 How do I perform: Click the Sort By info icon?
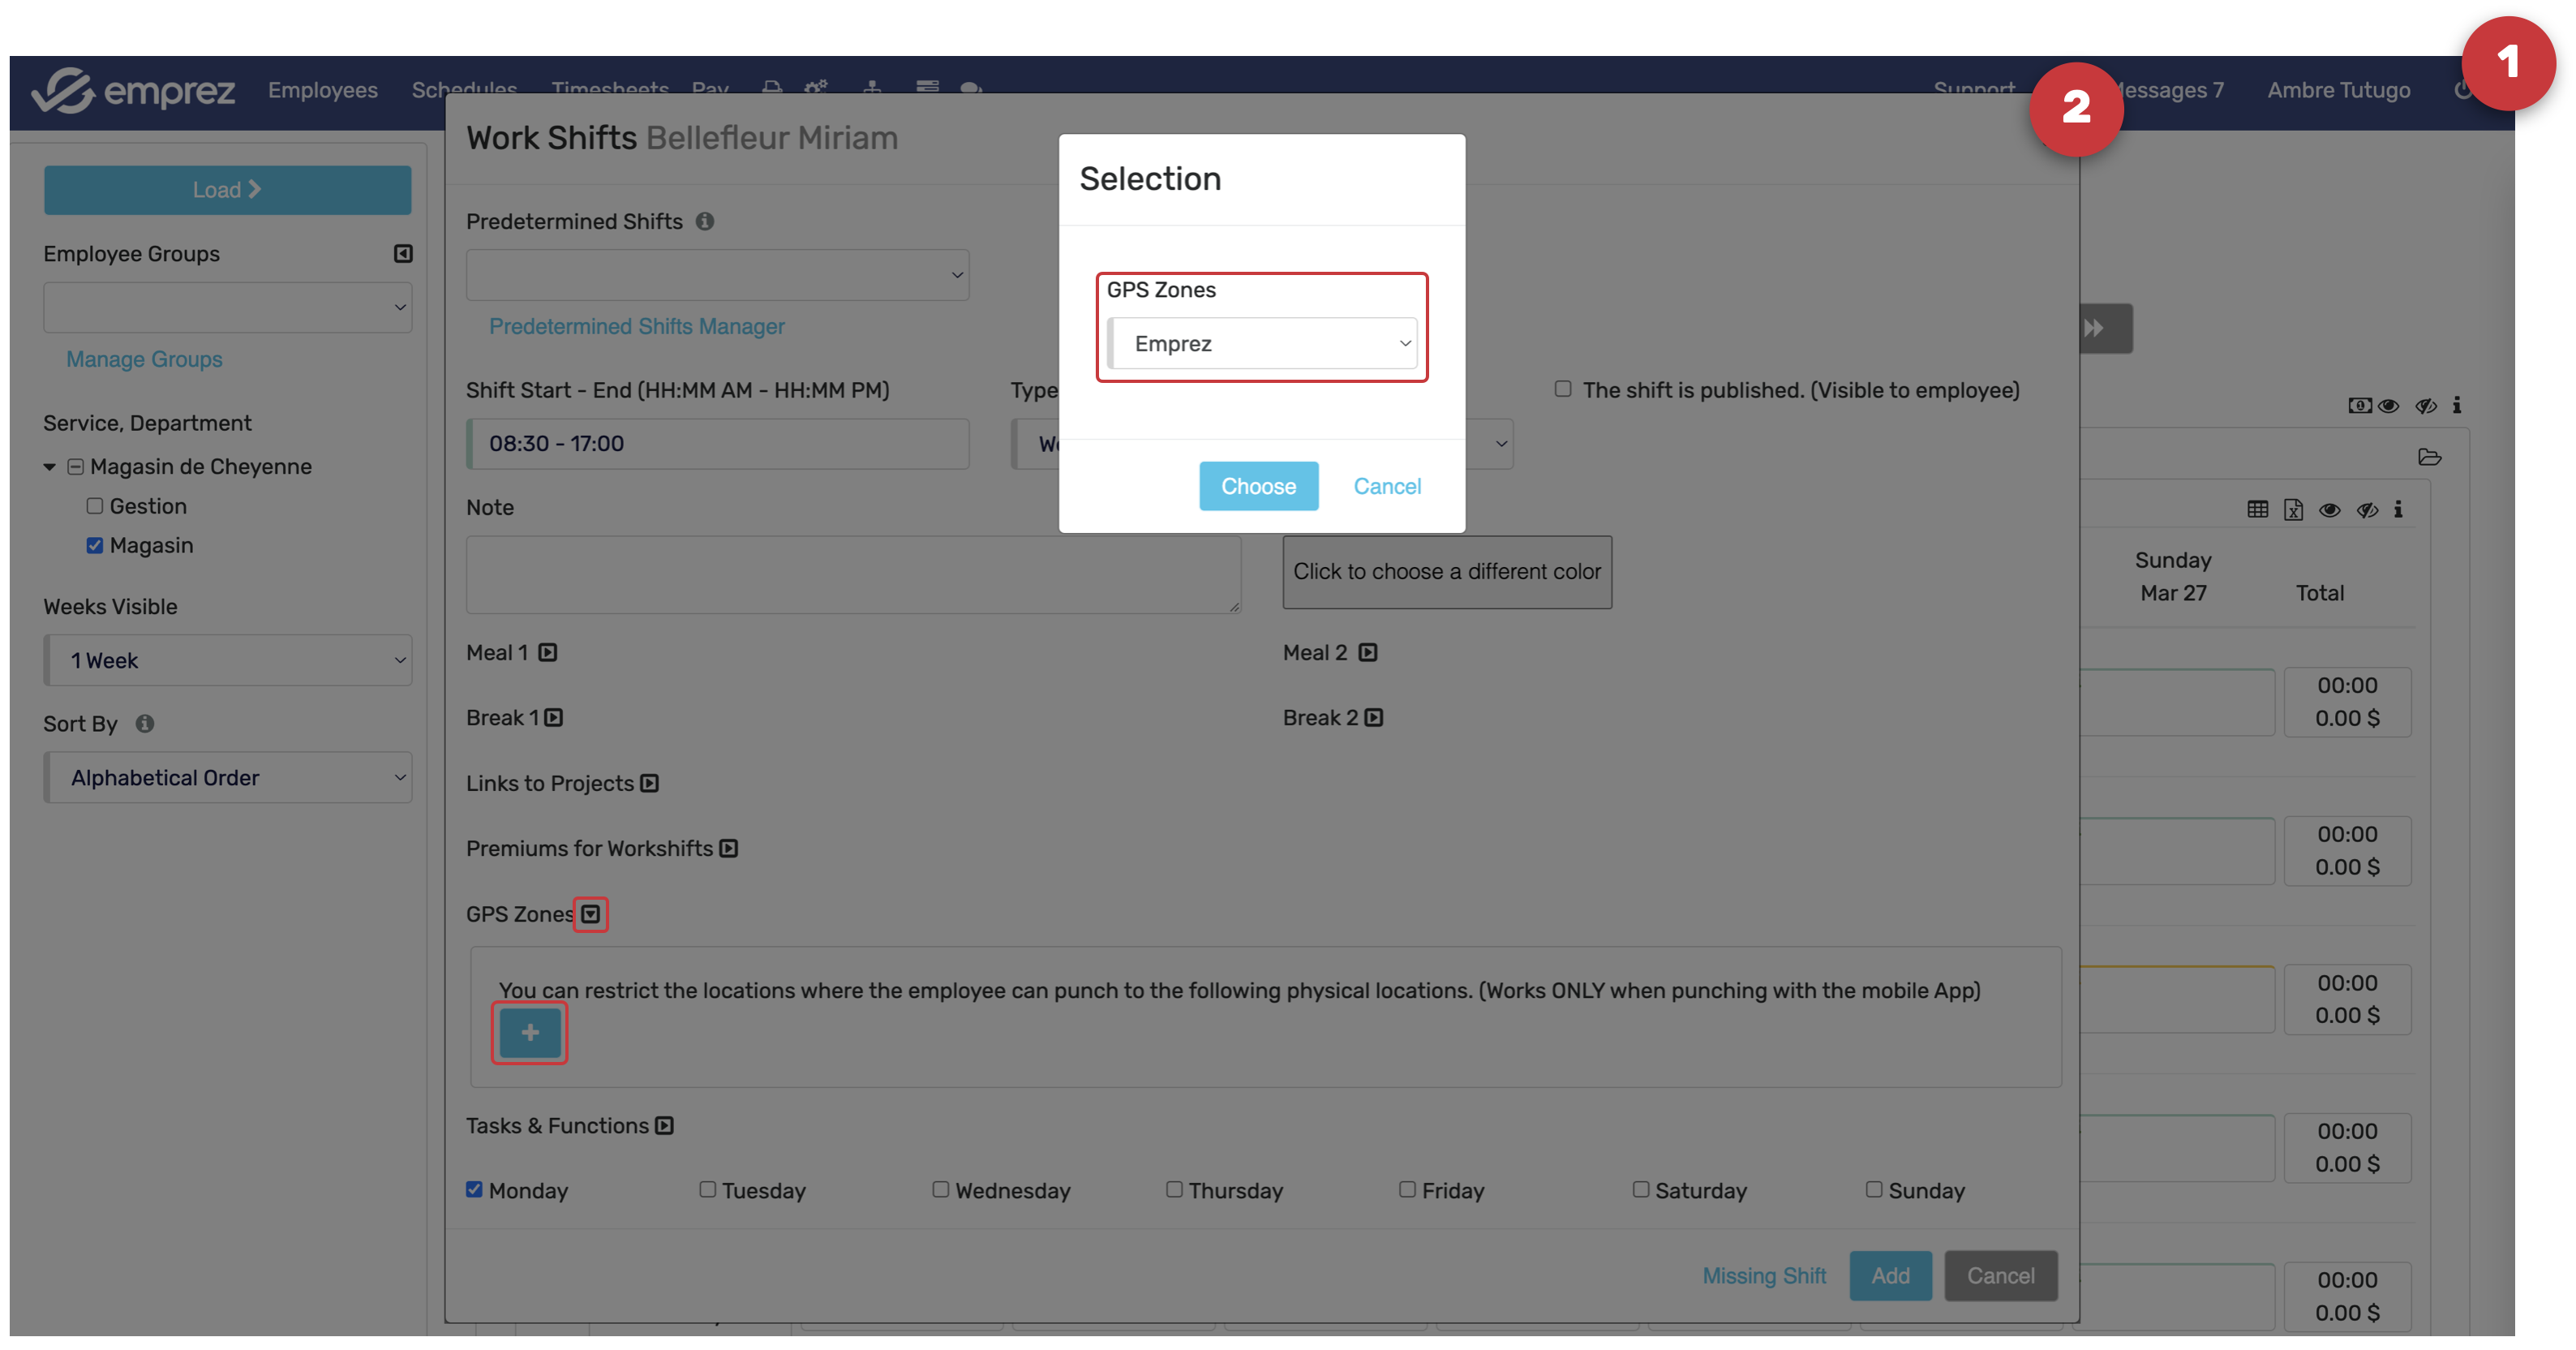pyautogui.click(x=145, y=723)
